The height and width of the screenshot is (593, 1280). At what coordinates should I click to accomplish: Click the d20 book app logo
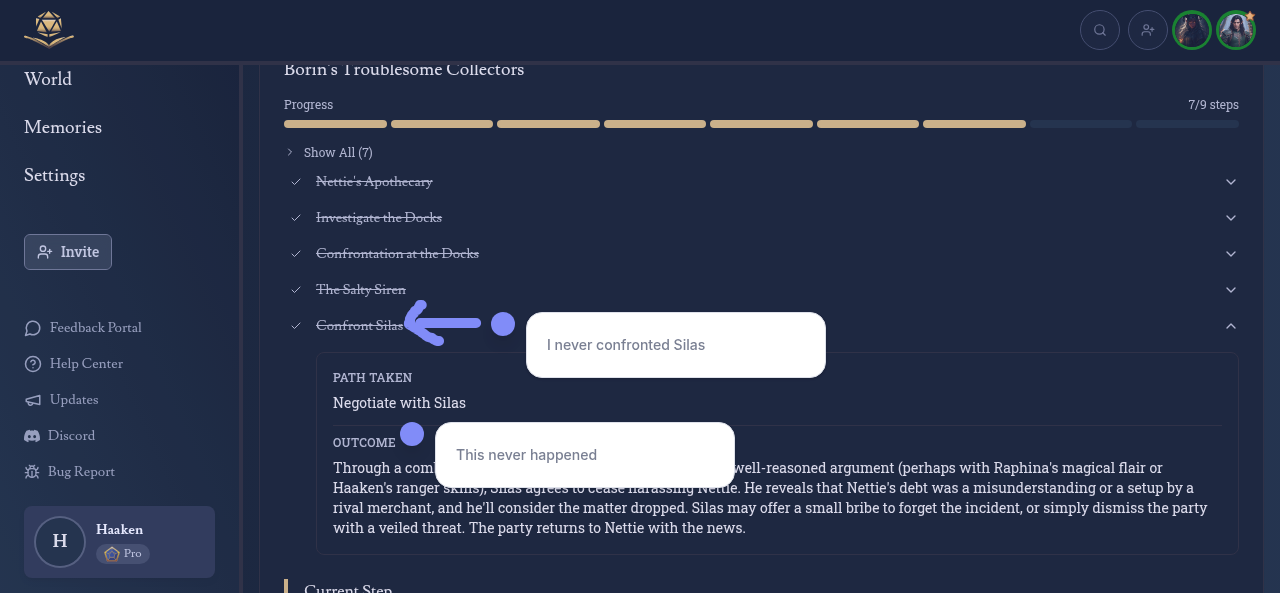click(x=49, y=30)
